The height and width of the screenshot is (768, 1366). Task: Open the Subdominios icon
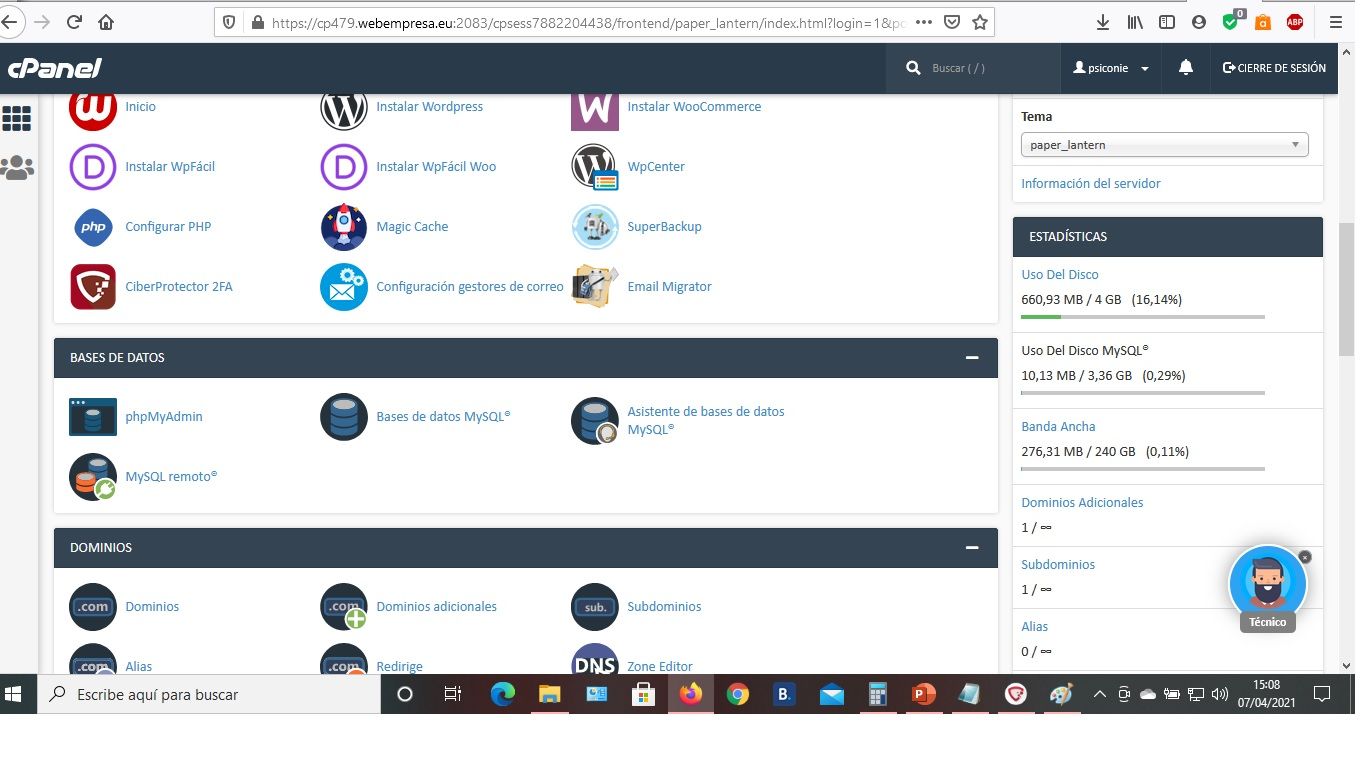[595, 607]
